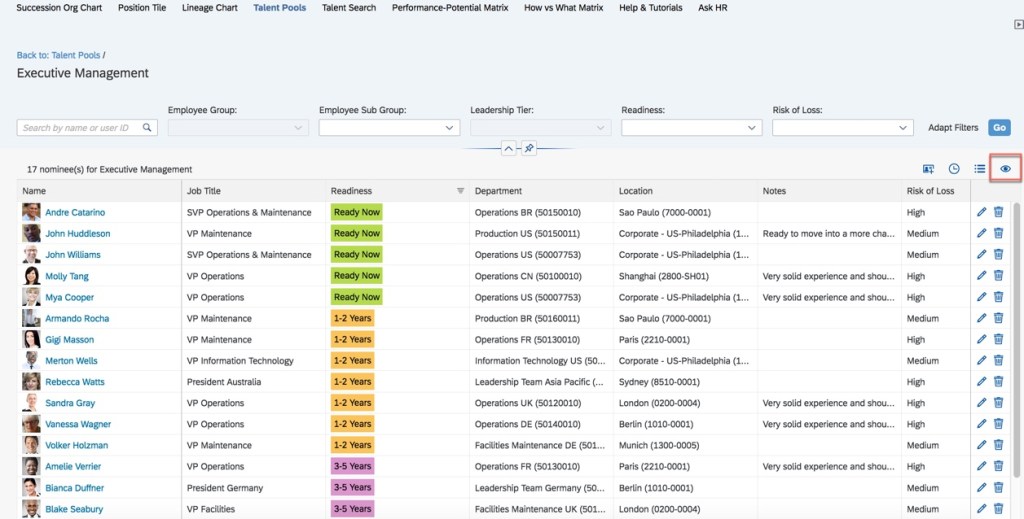Click the search magnifier icon
Viewport: 1024px width, 519px height.
[x=148, y=128]
